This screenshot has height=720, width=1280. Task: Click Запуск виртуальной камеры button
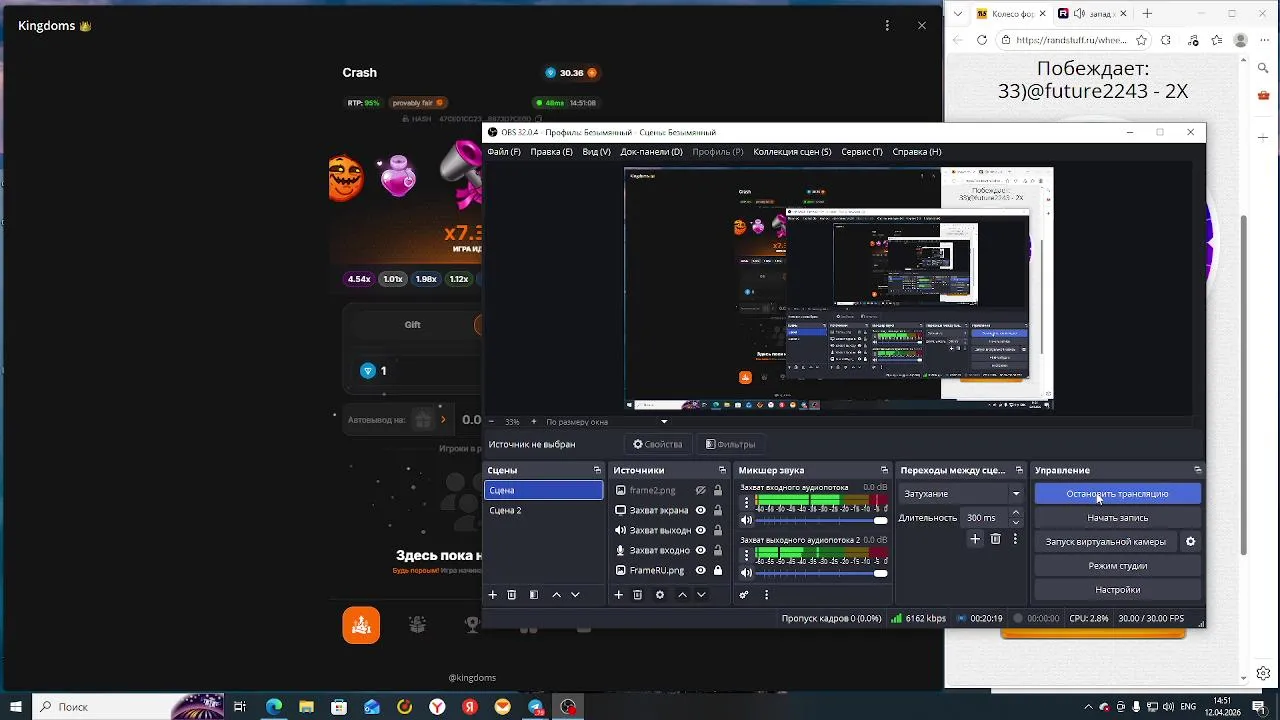point(1105,542)
